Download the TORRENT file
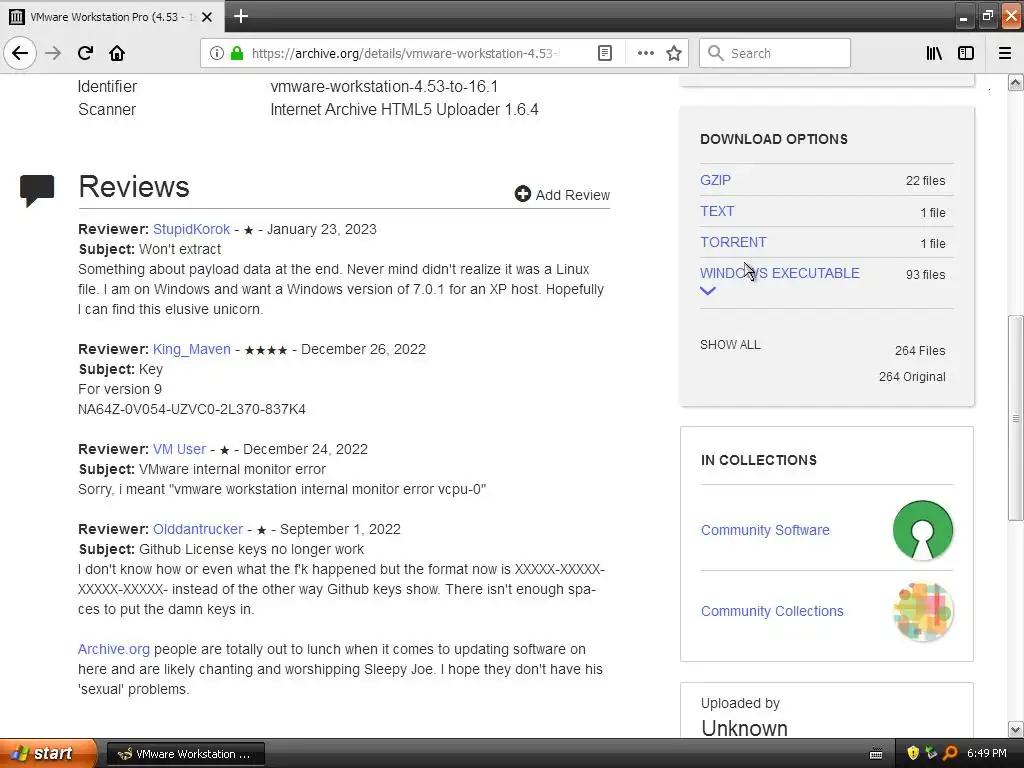The width and height of the screenshot is (1024, 768). [x=733, y=242]
